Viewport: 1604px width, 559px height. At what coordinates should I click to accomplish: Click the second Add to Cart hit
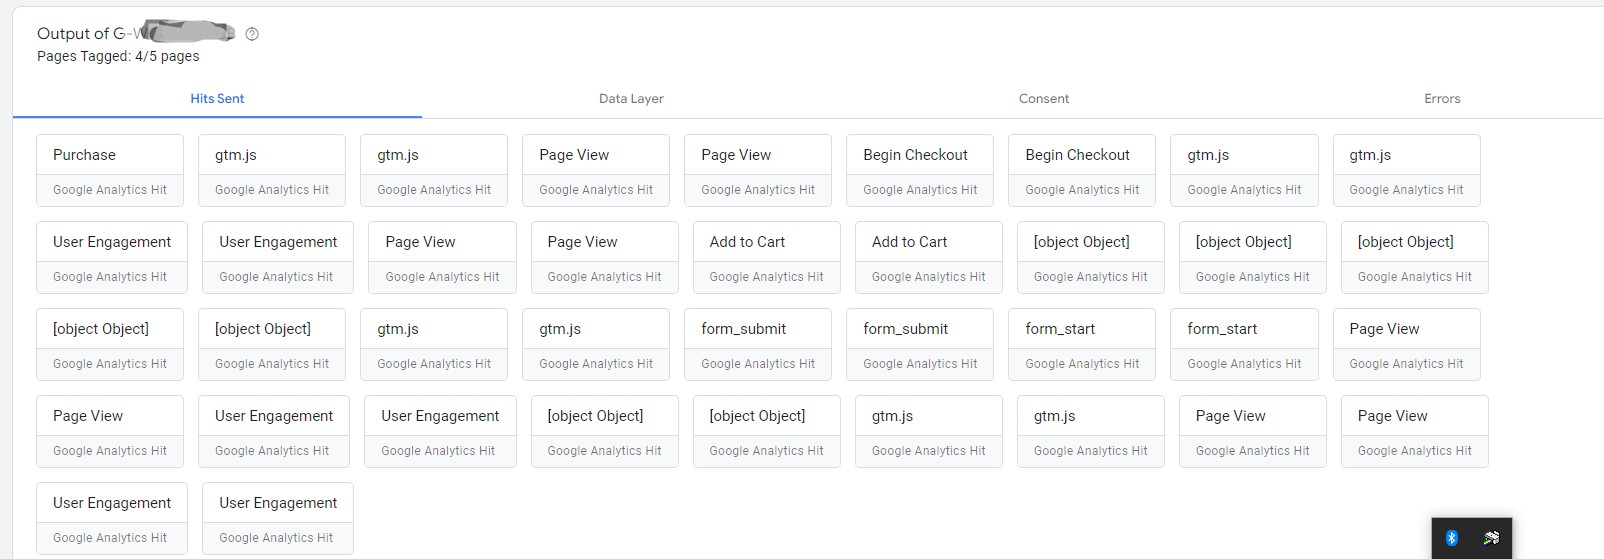(929, 257)
